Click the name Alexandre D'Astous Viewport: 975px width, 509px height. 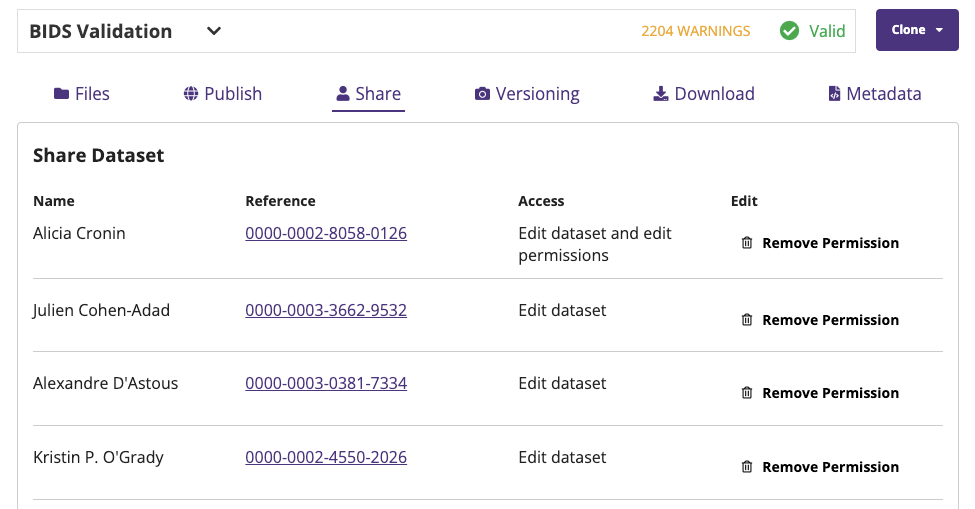[x=106, y=383]
